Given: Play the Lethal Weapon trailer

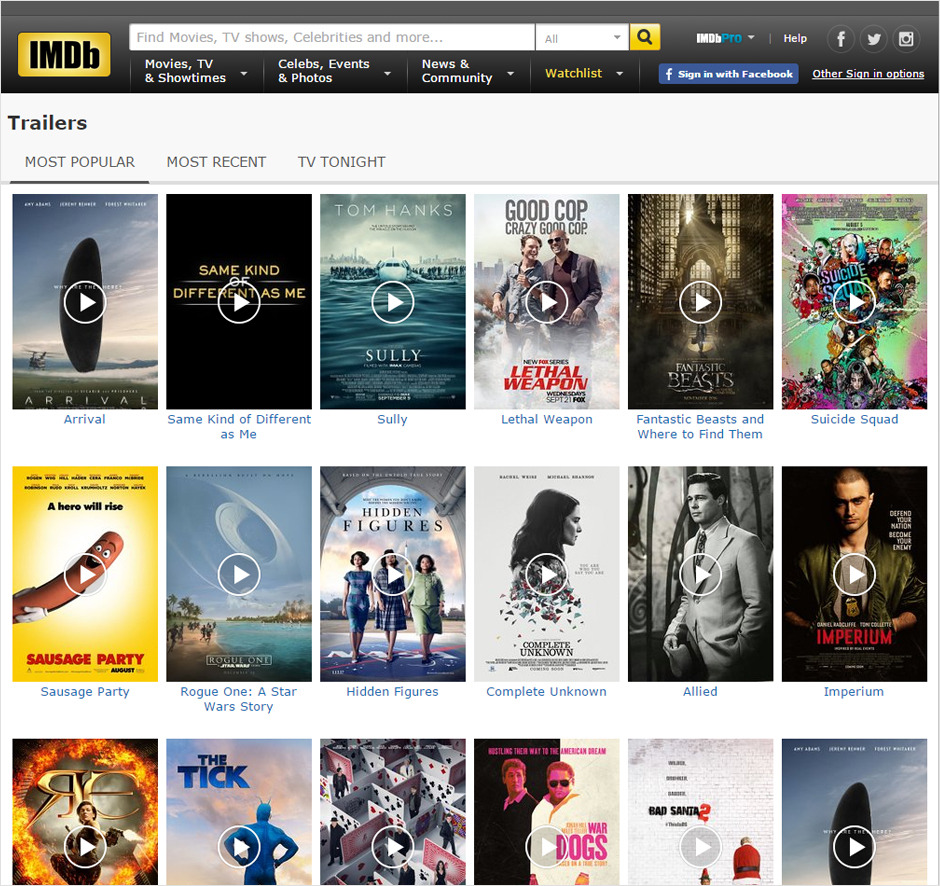Looking at the screenshot, I should [x=547, y=302].
